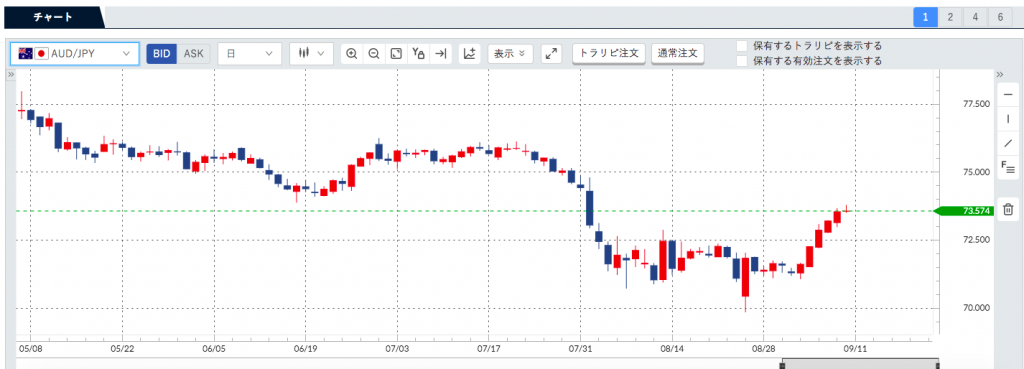The image size is (1024, 369).
Task: Zoom out of the chart
Action: click(x=374, y=54)
